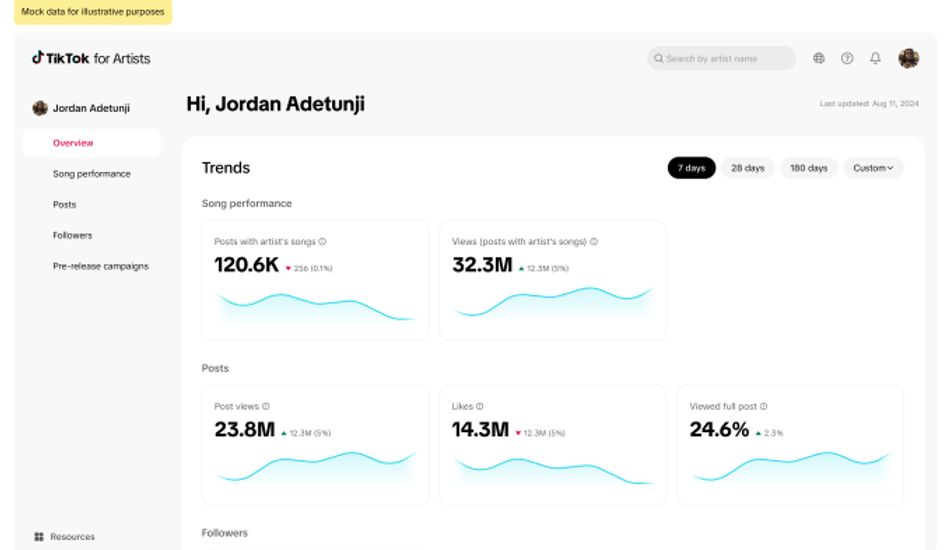950x550 pixels.
Task: Click info icon next to Likes
Action: [x=480, y=407]
